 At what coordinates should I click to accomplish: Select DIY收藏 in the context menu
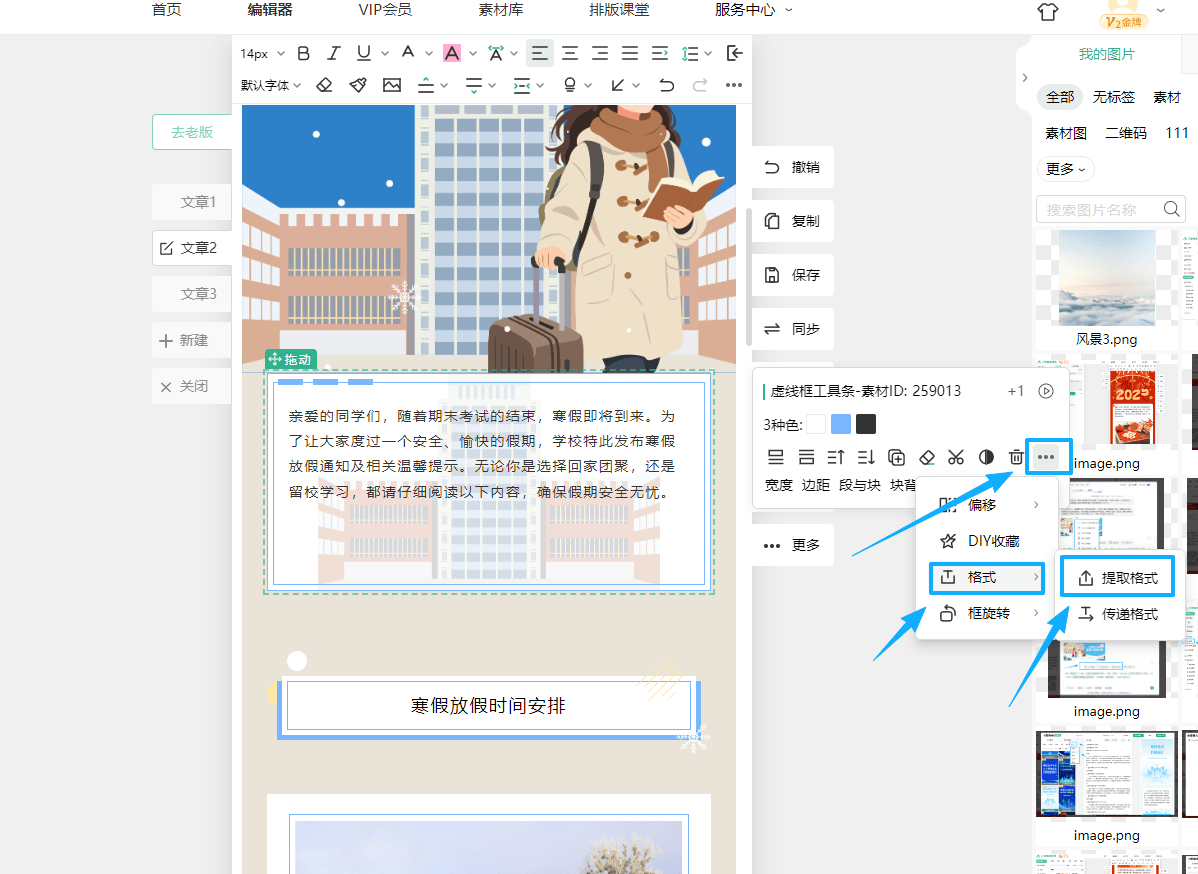987,541
